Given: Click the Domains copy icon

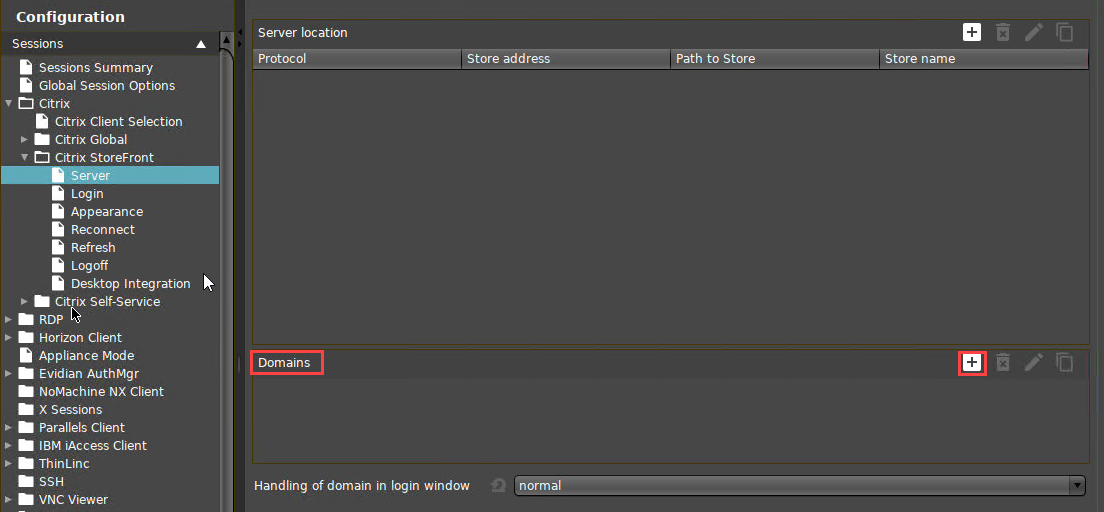Looking at the screenshot, I should click(x=1065, y=362).
